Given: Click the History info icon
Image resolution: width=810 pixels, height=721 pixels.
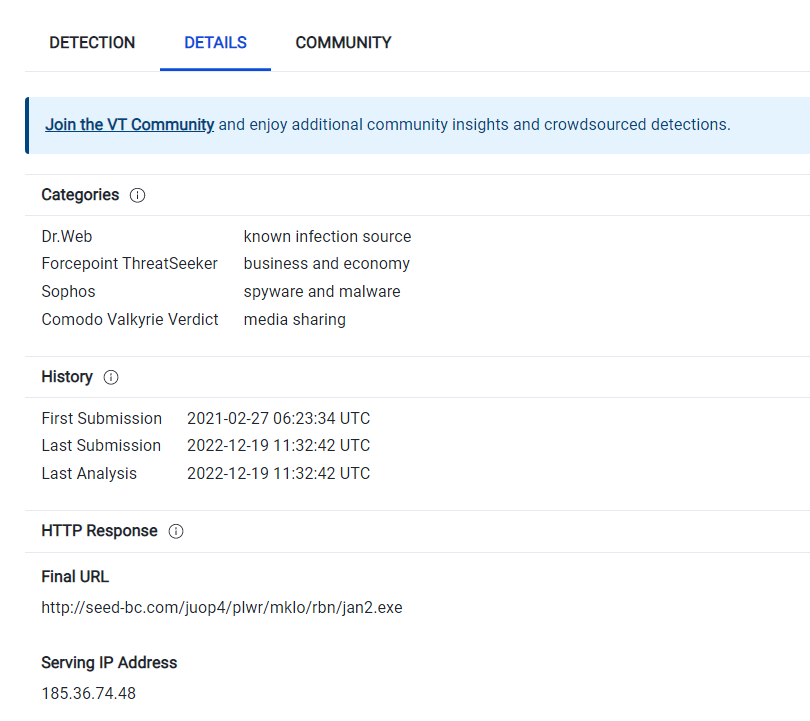Looking at the screenshot, I should pos(110,377).
